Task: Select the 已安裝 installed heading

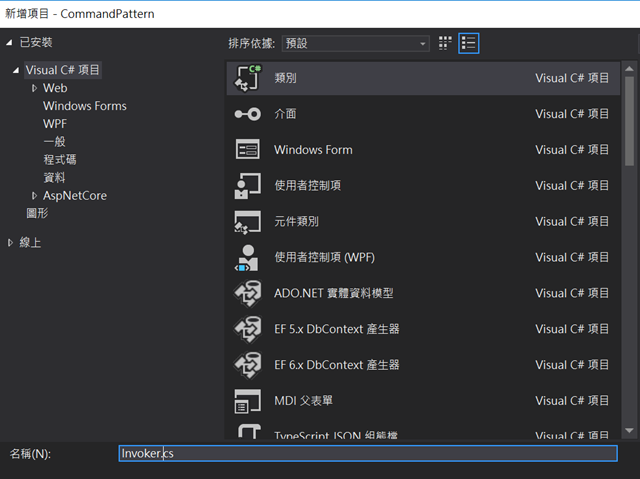Action: coord(36,42)
